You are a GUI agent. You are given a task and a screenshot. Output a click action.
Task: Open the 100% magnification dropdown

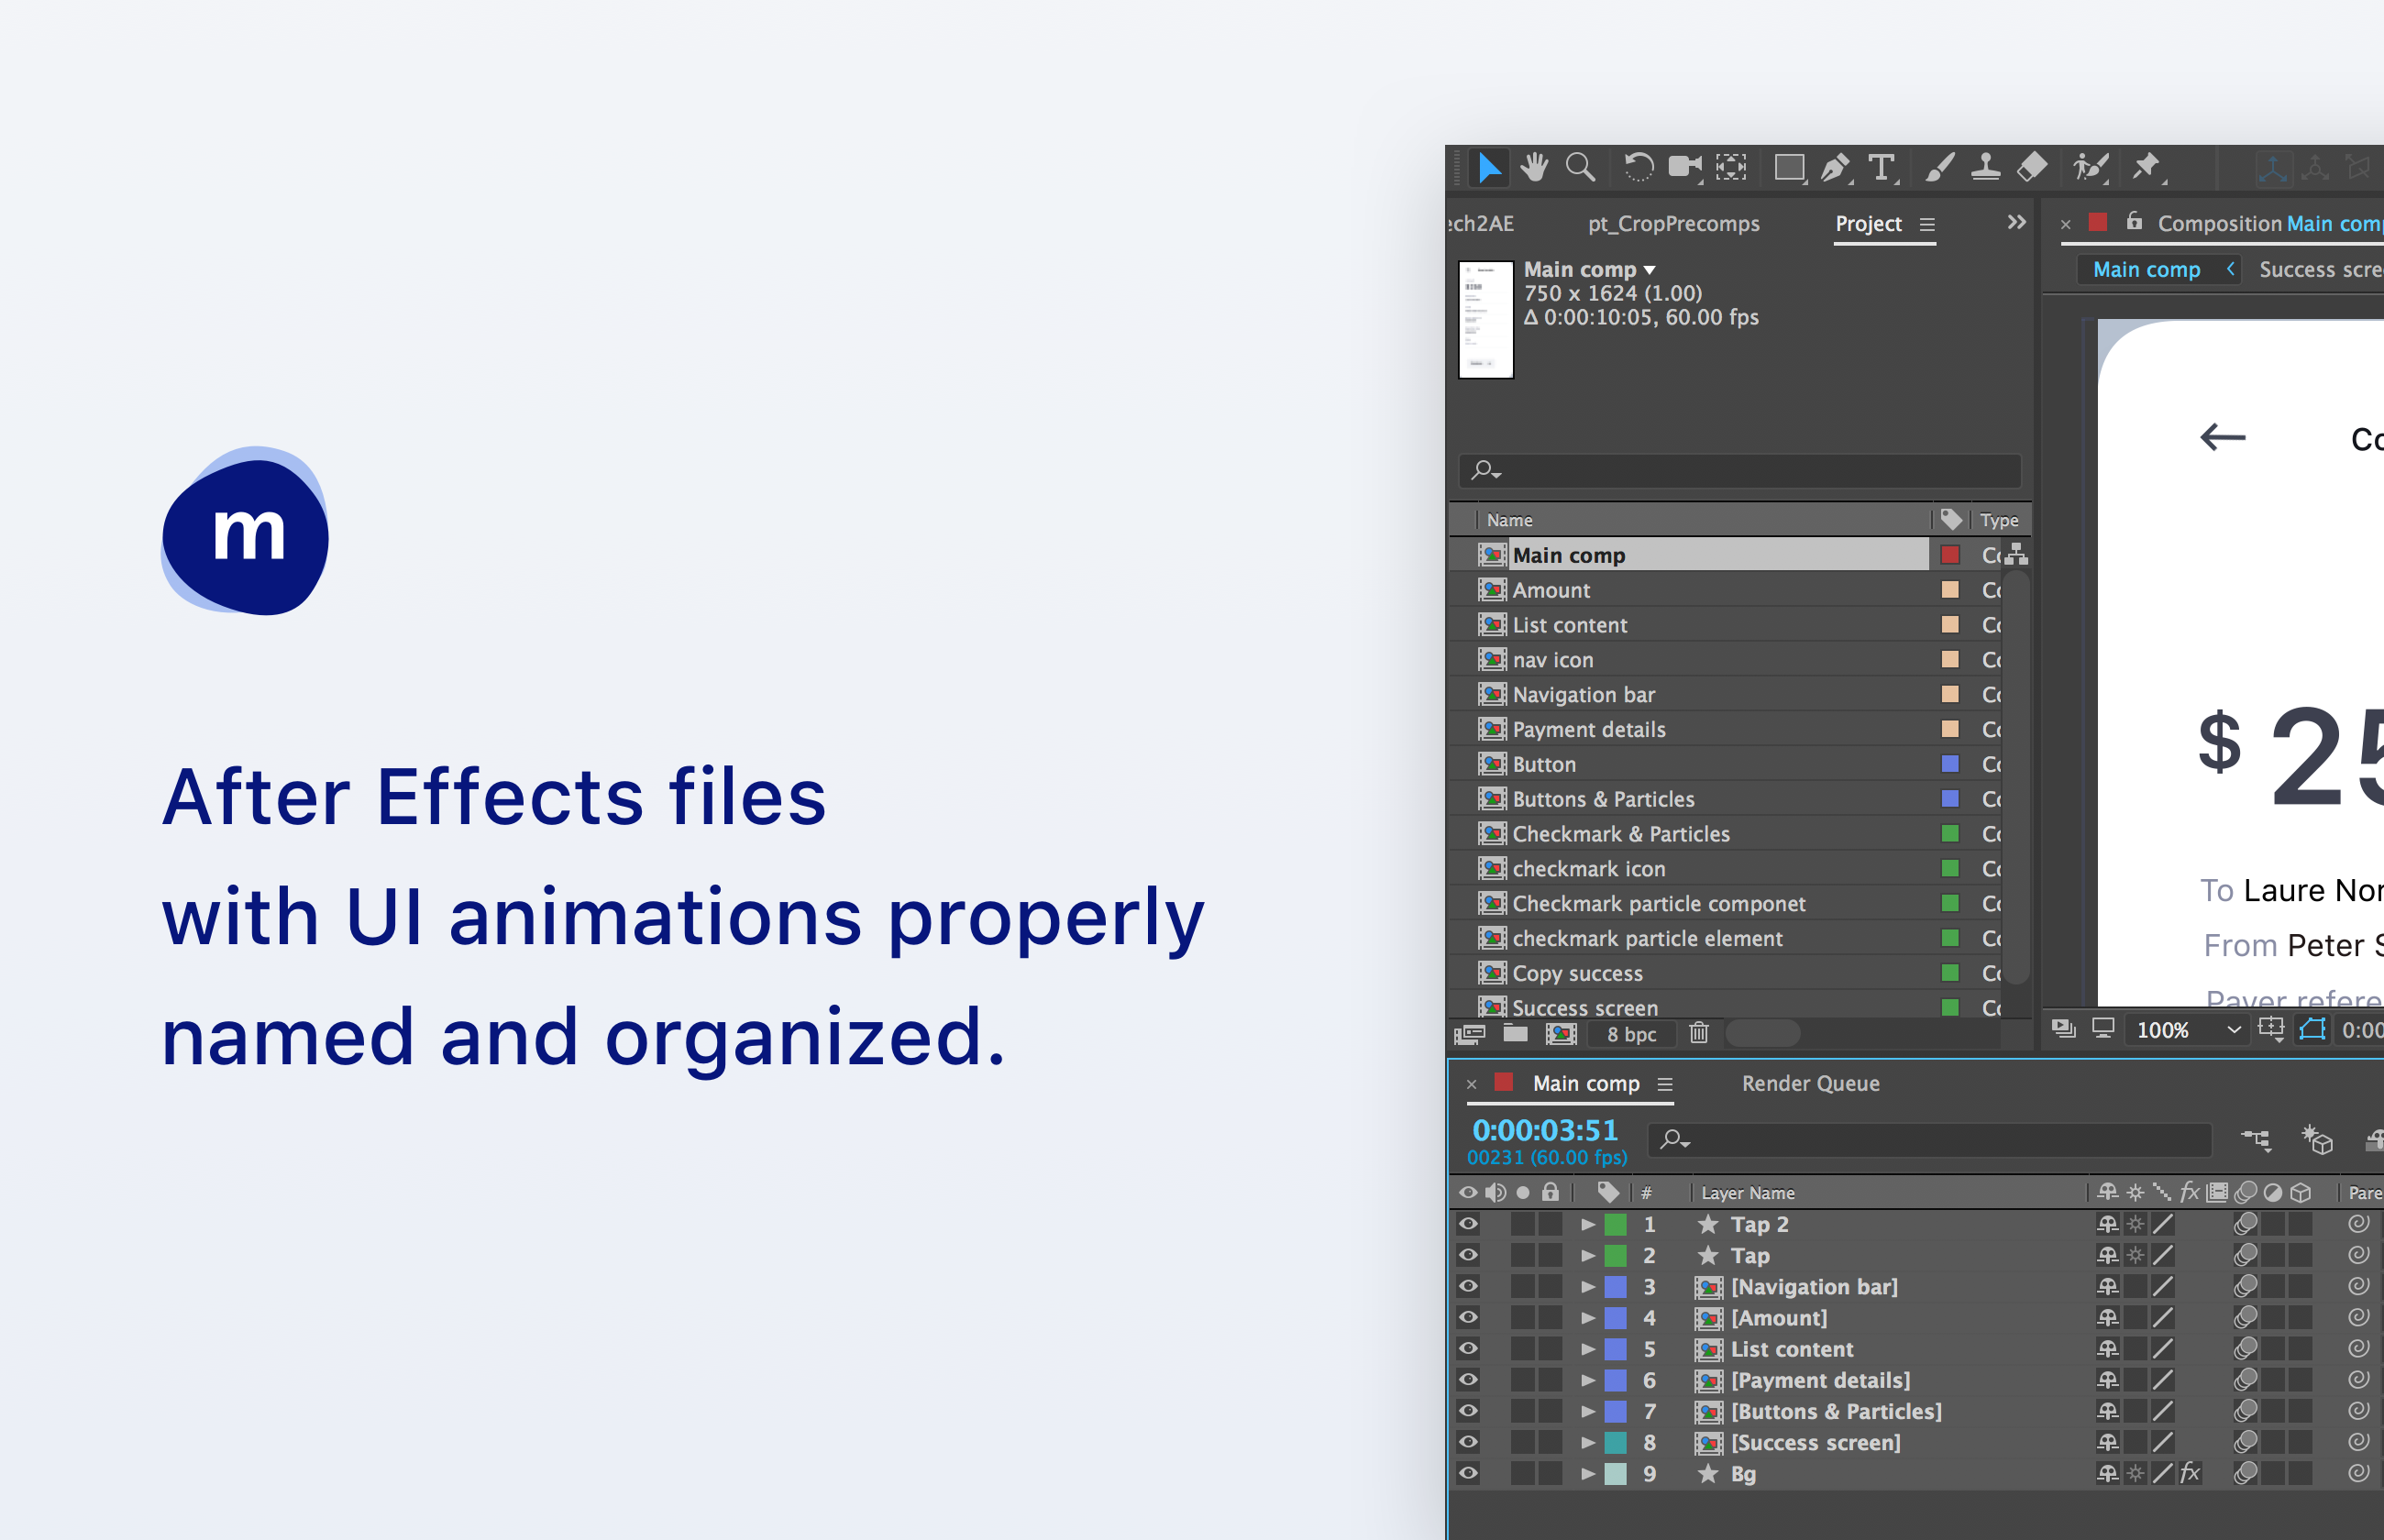tap(2188, 1030)
